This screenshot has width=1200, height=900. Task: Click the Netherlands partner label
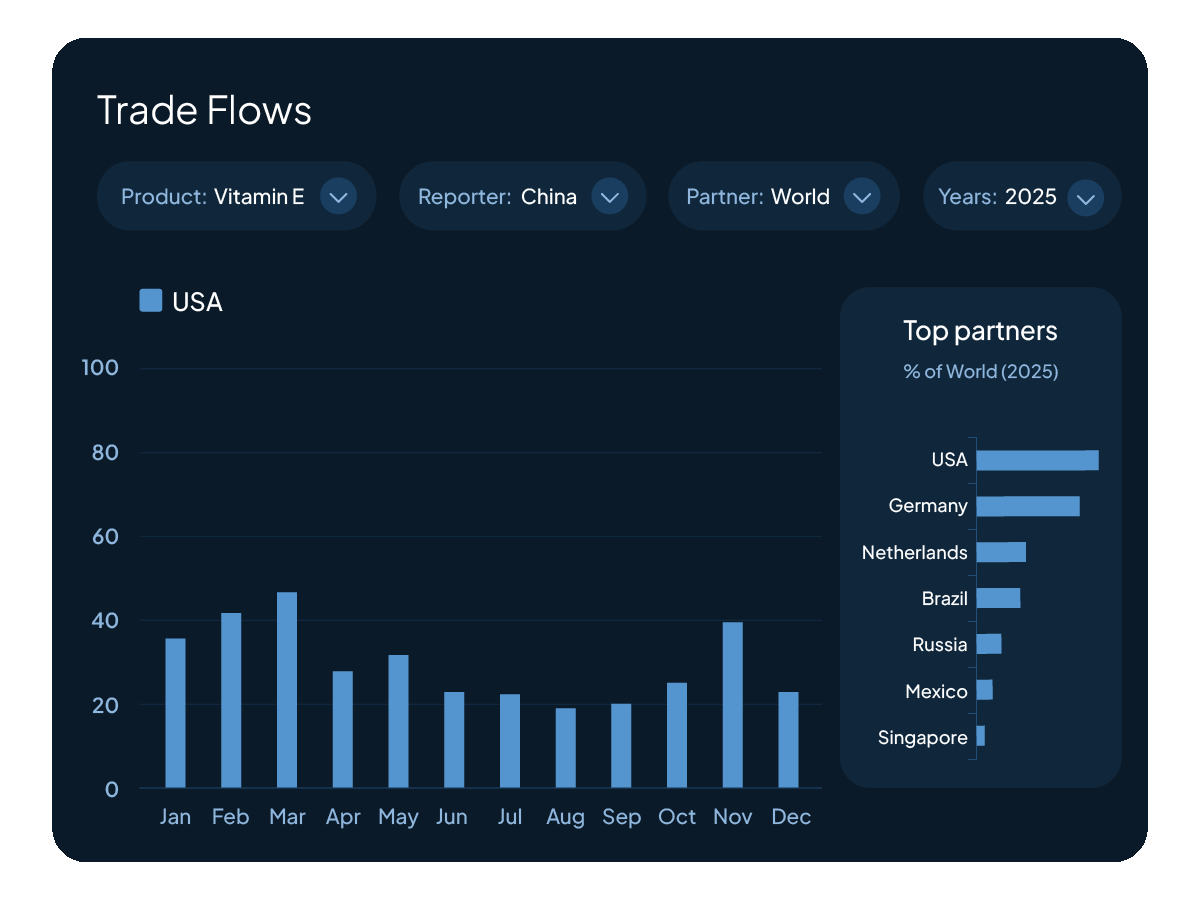coord(914,553)
